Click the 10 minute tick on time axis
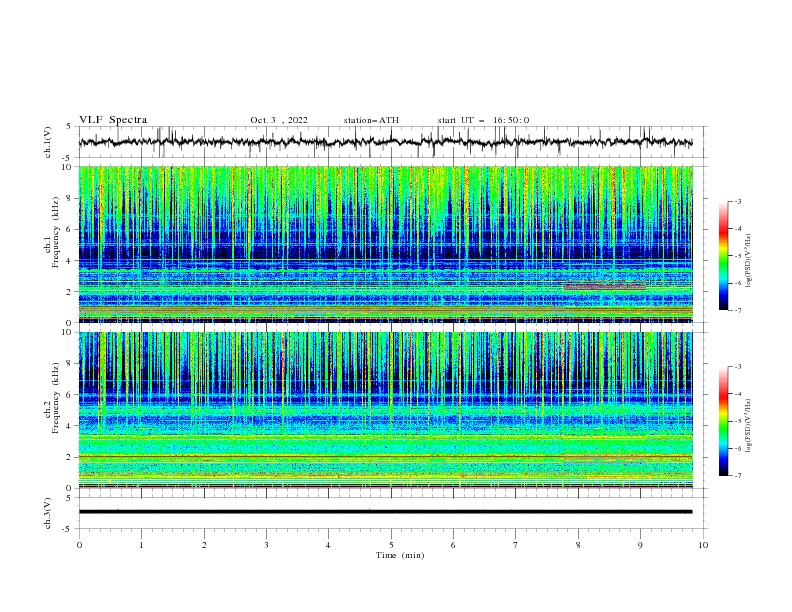This screenshot has width=792, height=612. pos(703,545)
